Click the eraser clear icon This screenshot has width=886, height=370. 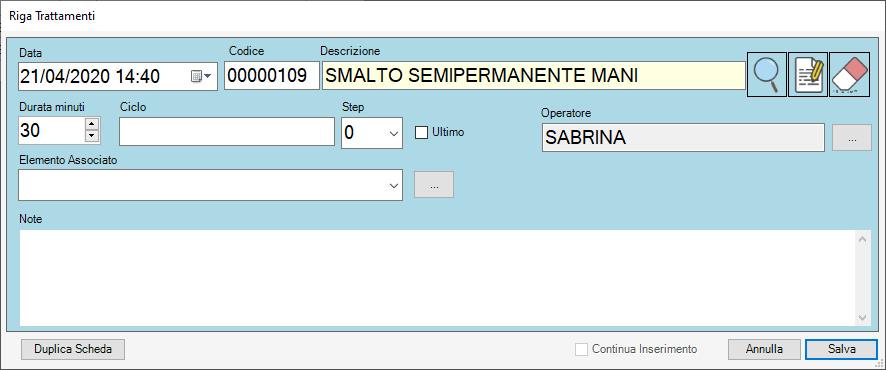coord(849,75)
